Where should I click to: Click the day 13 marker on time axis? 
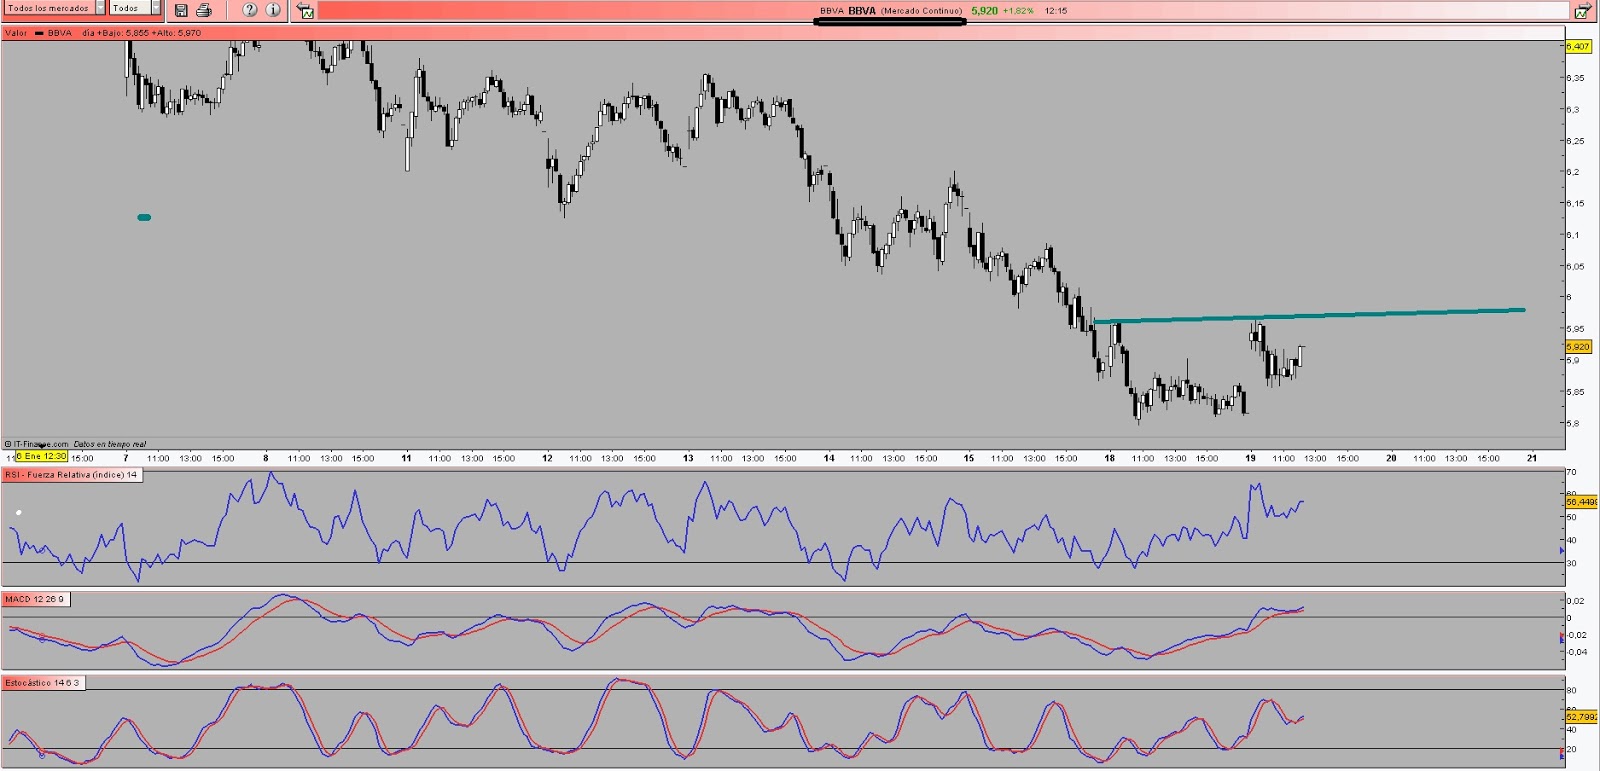688,458
